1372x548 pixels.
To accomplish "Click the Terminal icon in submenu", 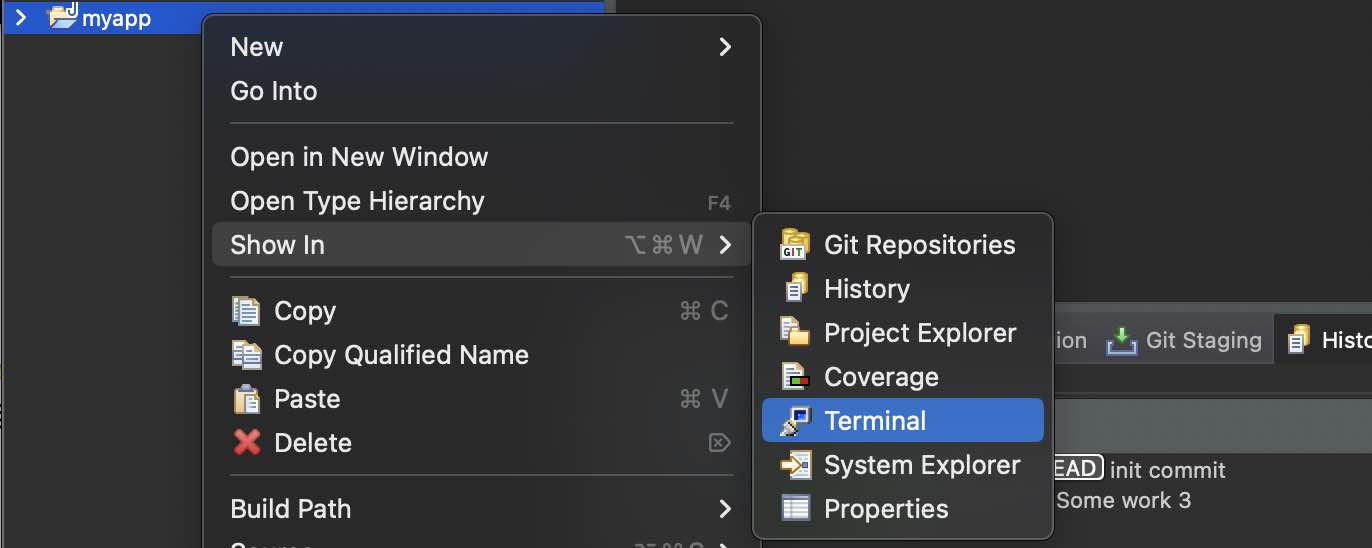I will point(794,421).
